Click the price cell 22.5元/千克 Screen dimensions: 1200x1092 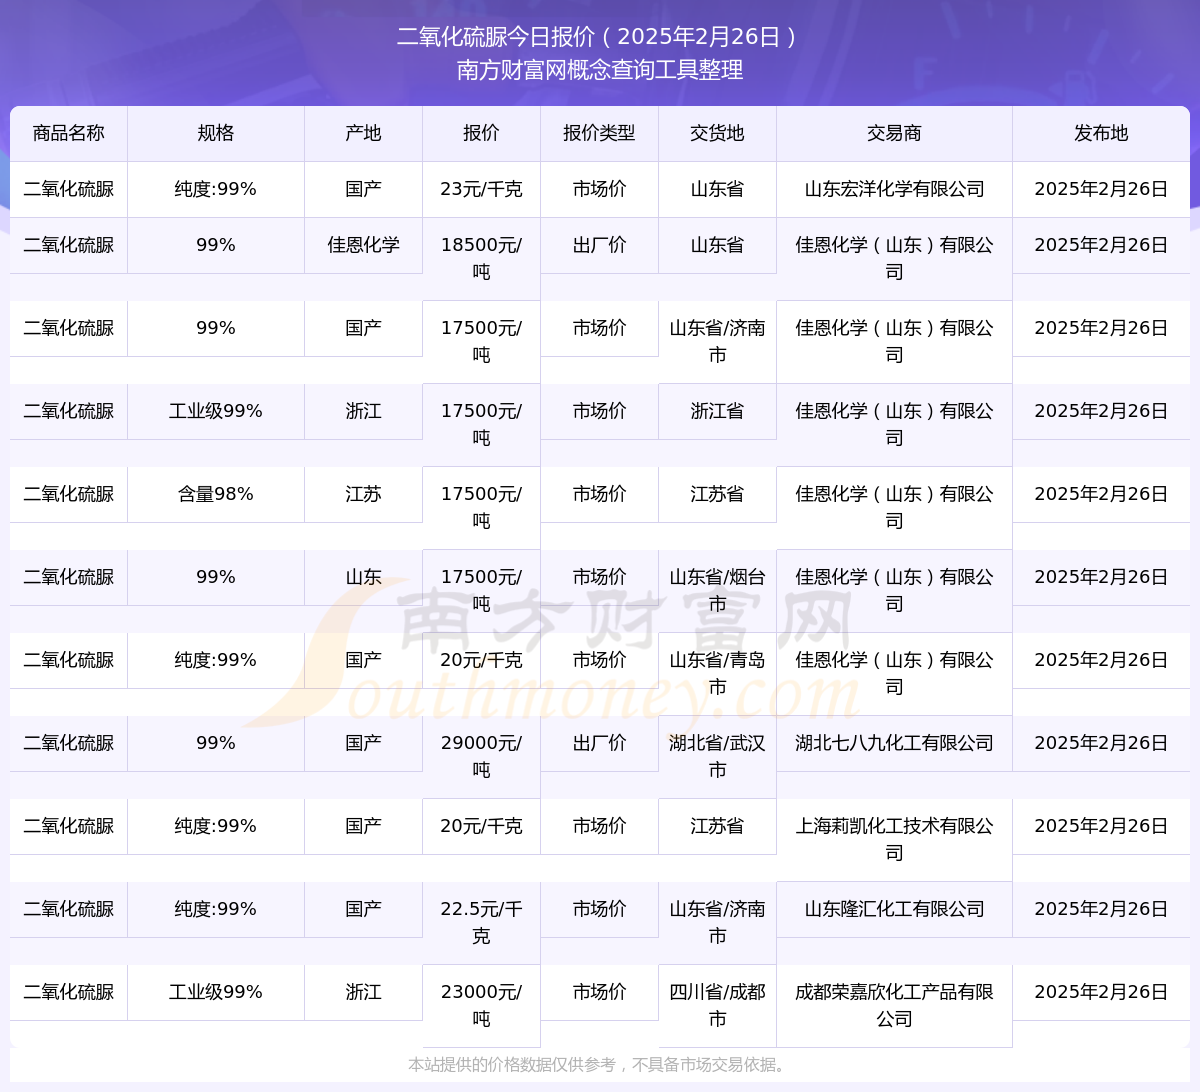pos(481,922)
